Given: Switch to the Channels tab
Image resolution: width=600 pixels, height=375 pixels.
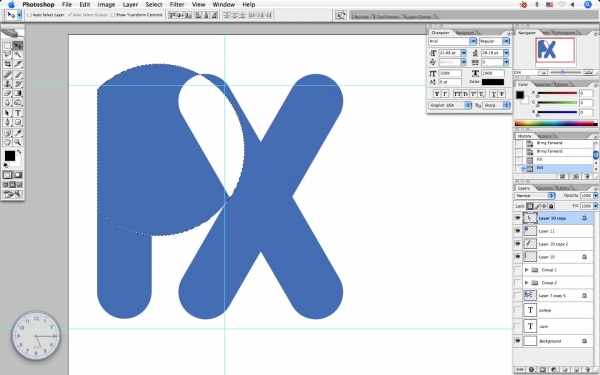Looking at the screenshot, I should [x=544, y=188].
